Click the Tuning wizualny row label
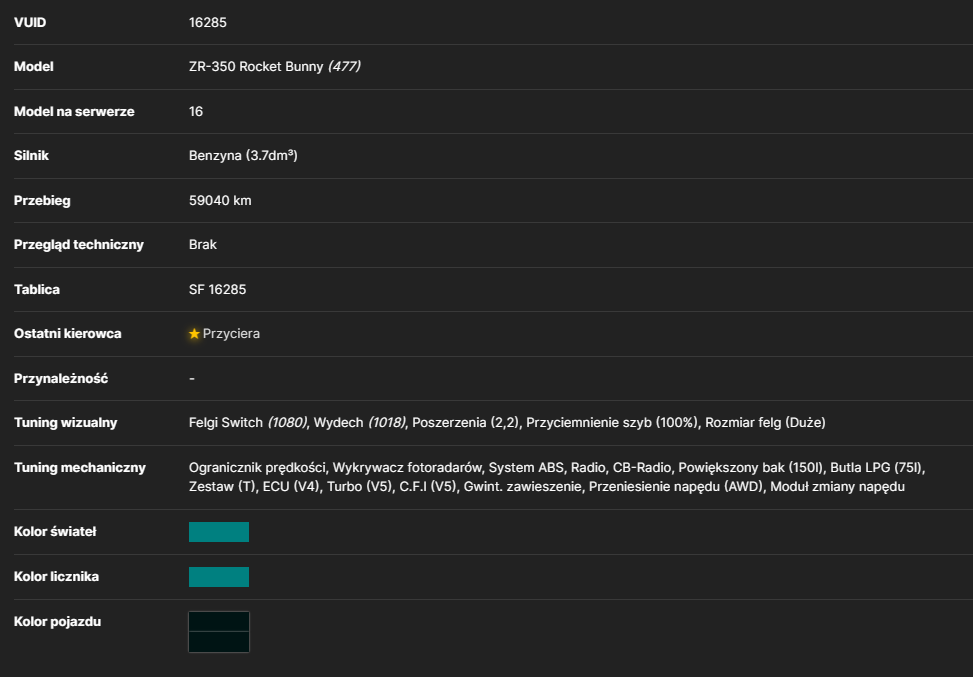Viewport: 973px width, 677px height. coord(66,423)
